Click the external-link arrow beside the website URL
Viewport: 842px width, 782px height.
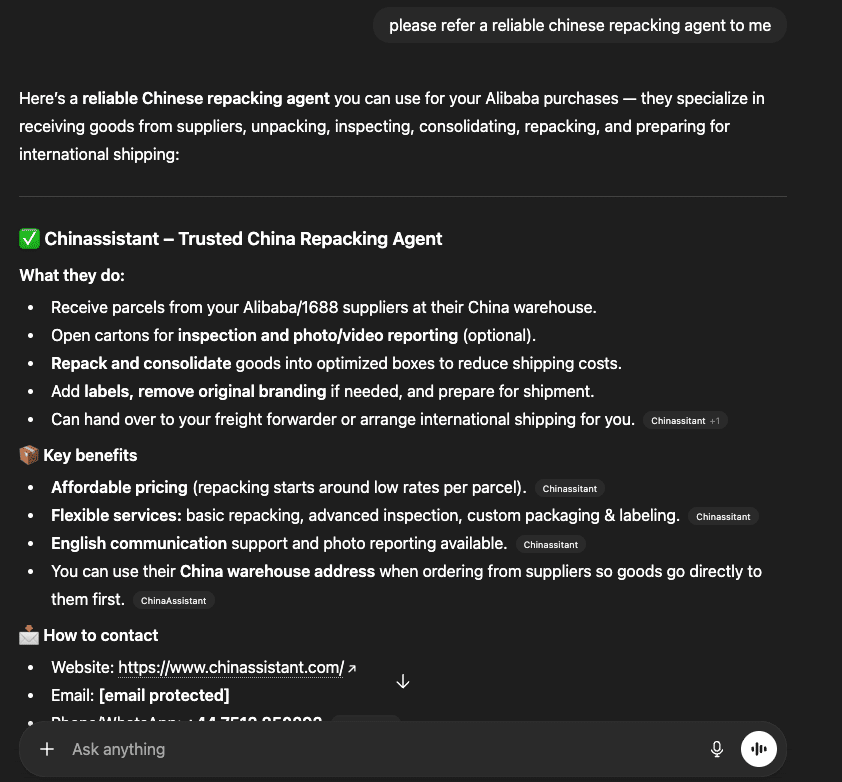tap(352, 668)
